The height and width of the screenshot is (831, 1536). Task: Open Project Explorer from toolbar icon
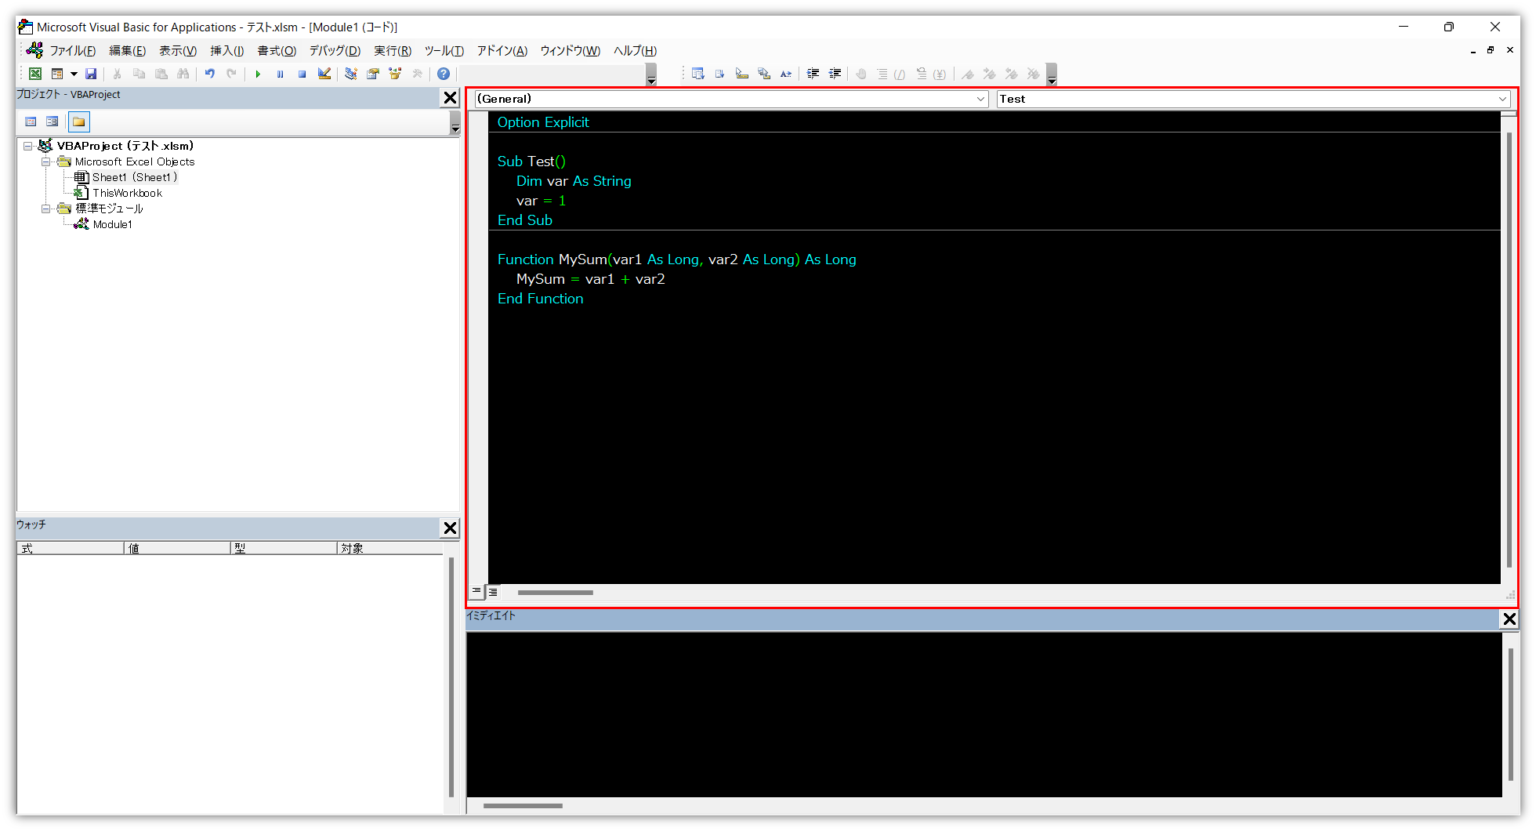[351, 74]
